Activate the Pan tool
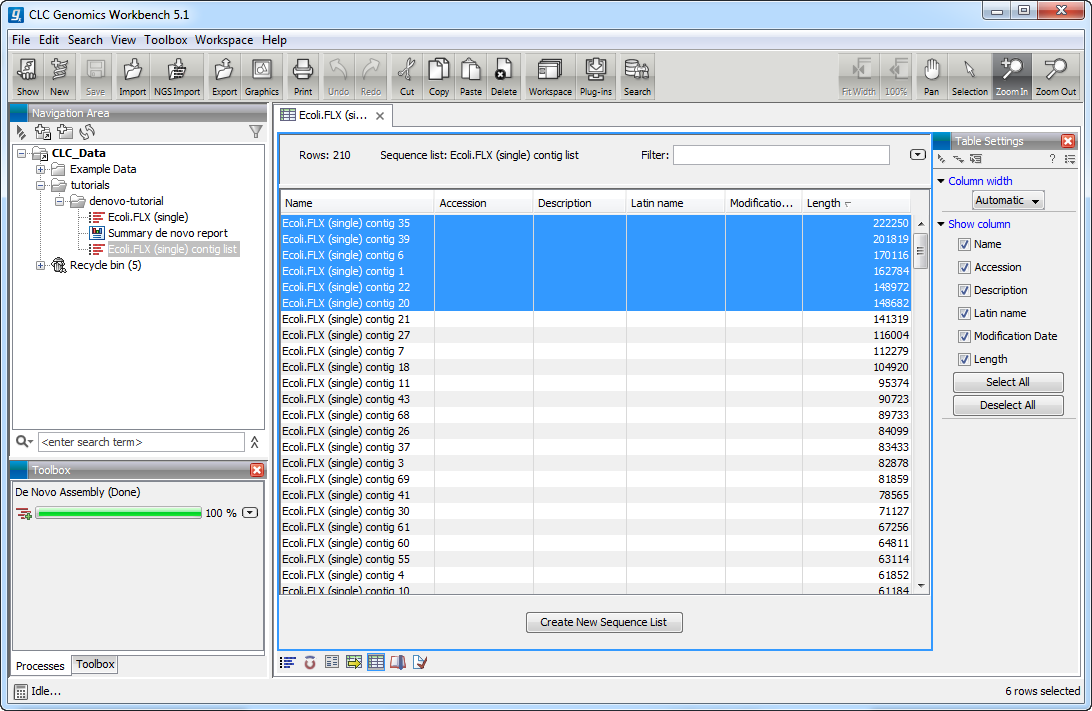The image size is (1092, 711). pyautogui.click(x=931, y=77)
